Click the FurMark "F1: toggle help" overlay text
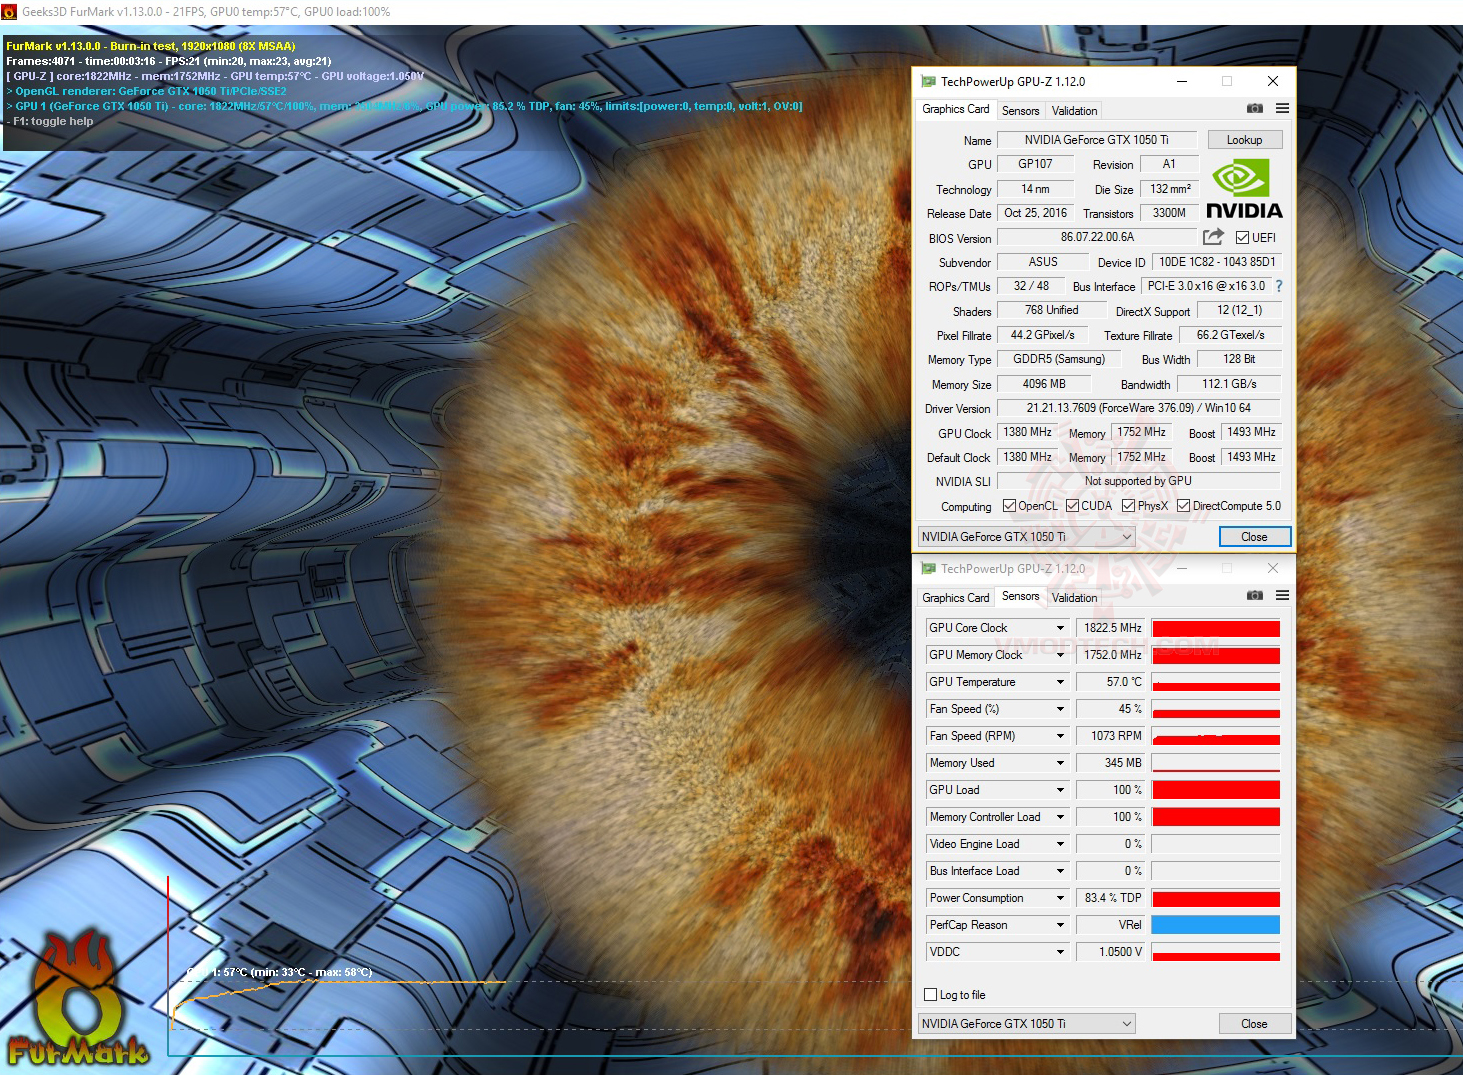 coord(50,121)
